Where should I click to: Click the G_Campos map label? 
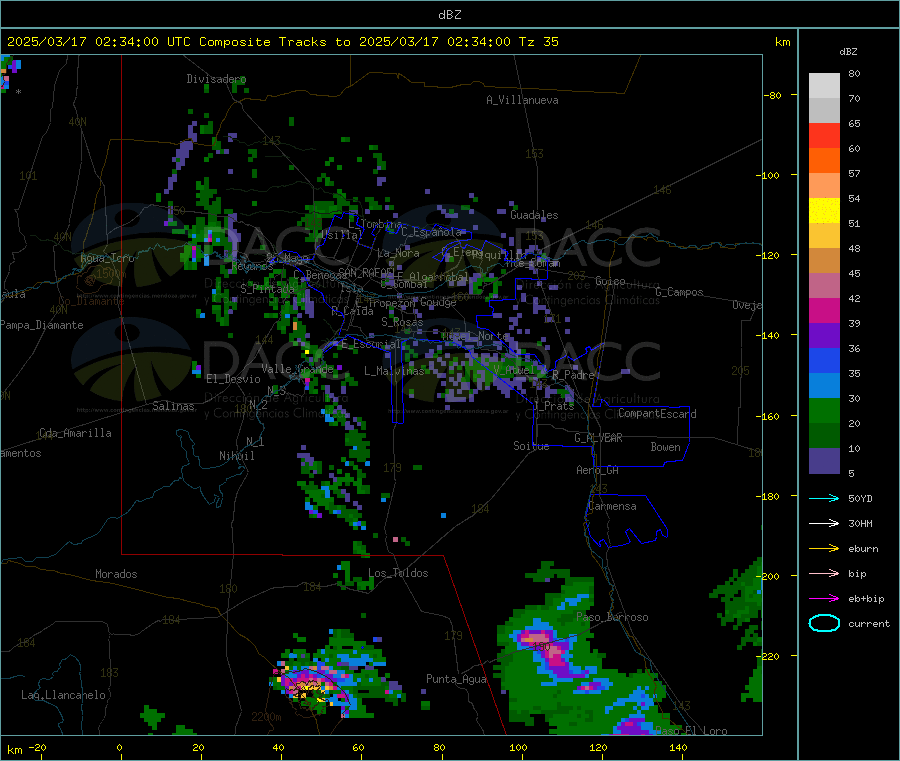point(680,292)
